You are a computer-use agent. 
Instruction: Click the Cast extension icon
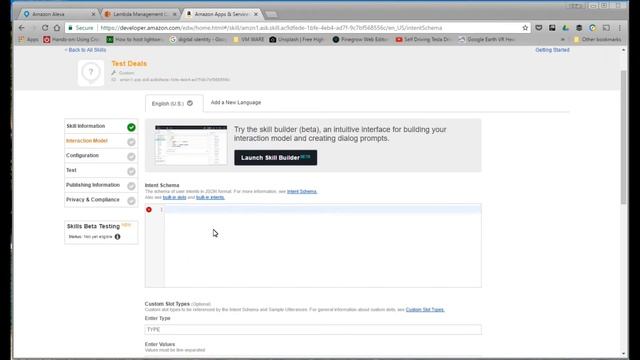coord(606,28)
